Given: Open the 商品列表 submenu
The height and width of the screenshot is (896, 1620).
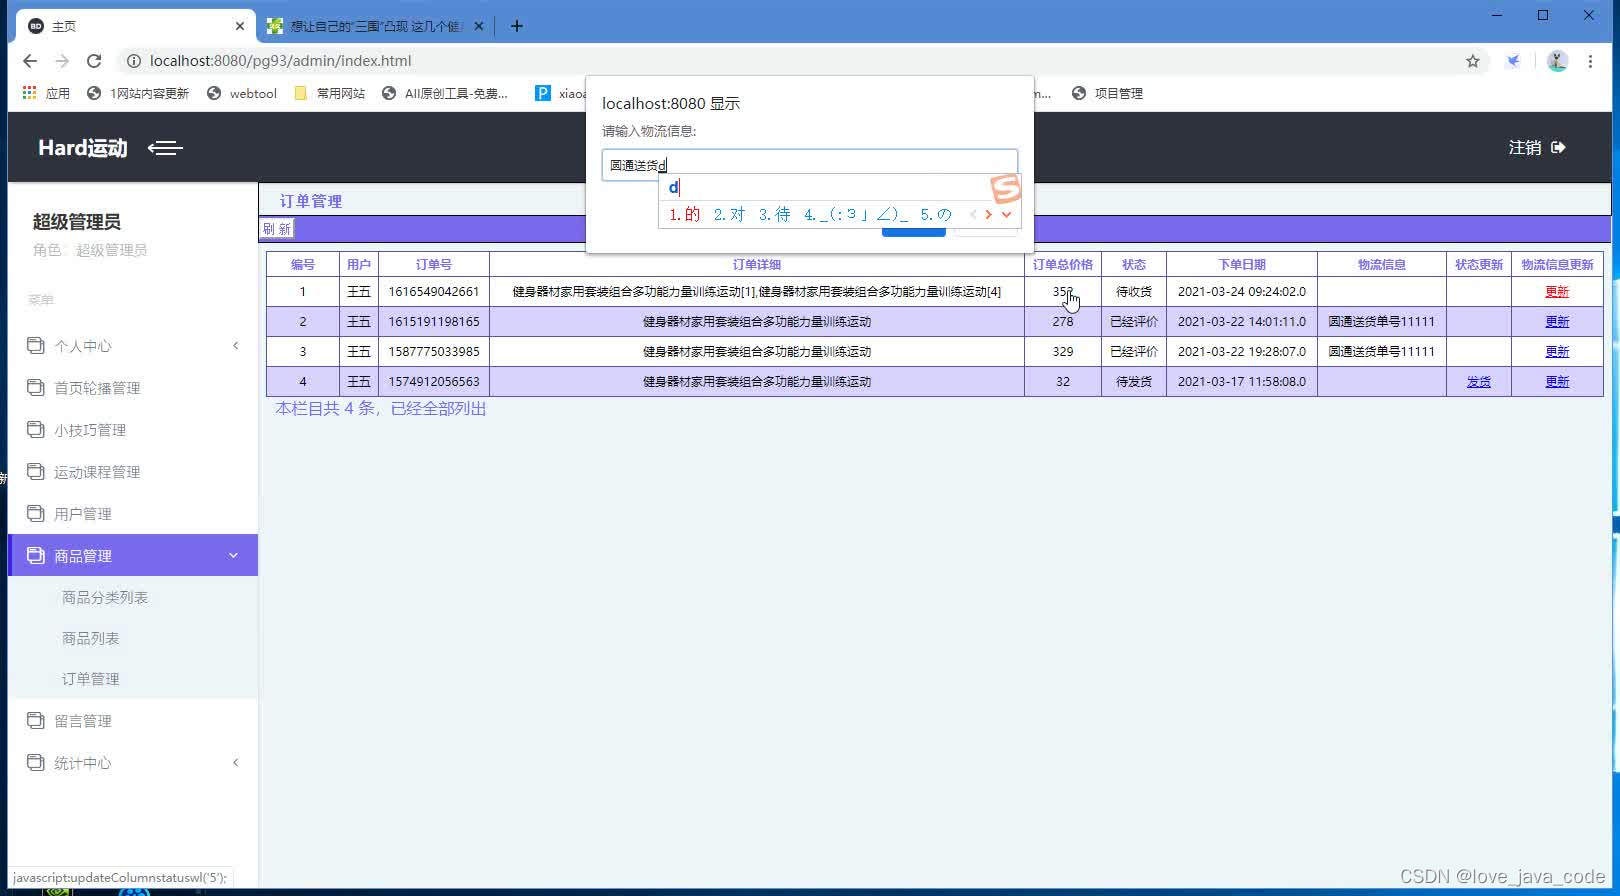Looking at the screenshot, I should click(91, 638).
